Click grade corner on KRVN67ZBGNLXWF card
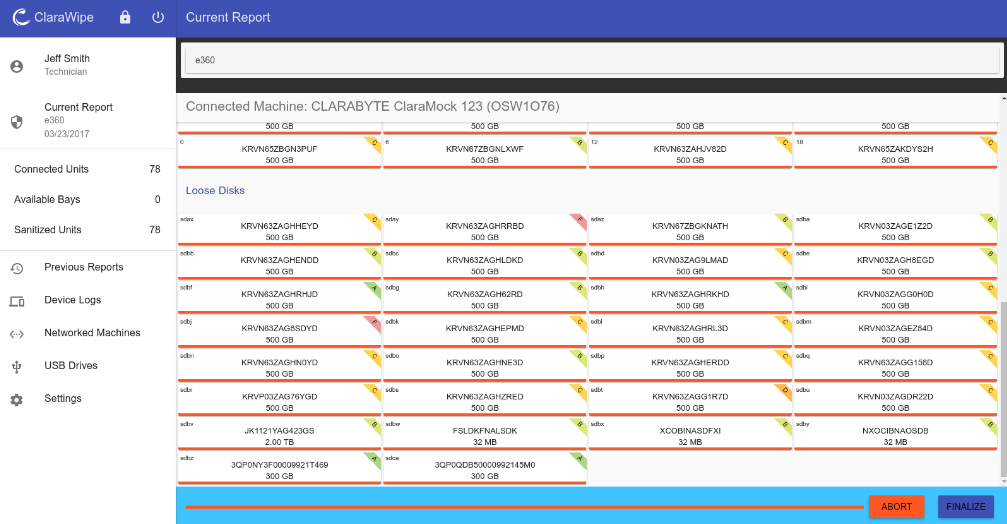Image resolution: width=1007 pixels, height=524 pixels. coord(580,143)
